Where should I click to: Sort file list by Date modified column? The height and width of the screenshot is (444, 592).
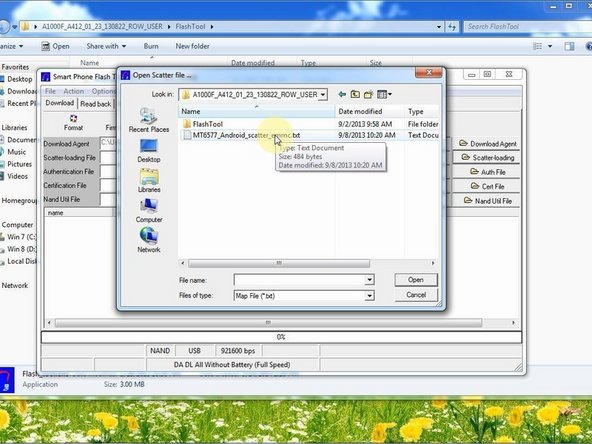coord(370,111)
